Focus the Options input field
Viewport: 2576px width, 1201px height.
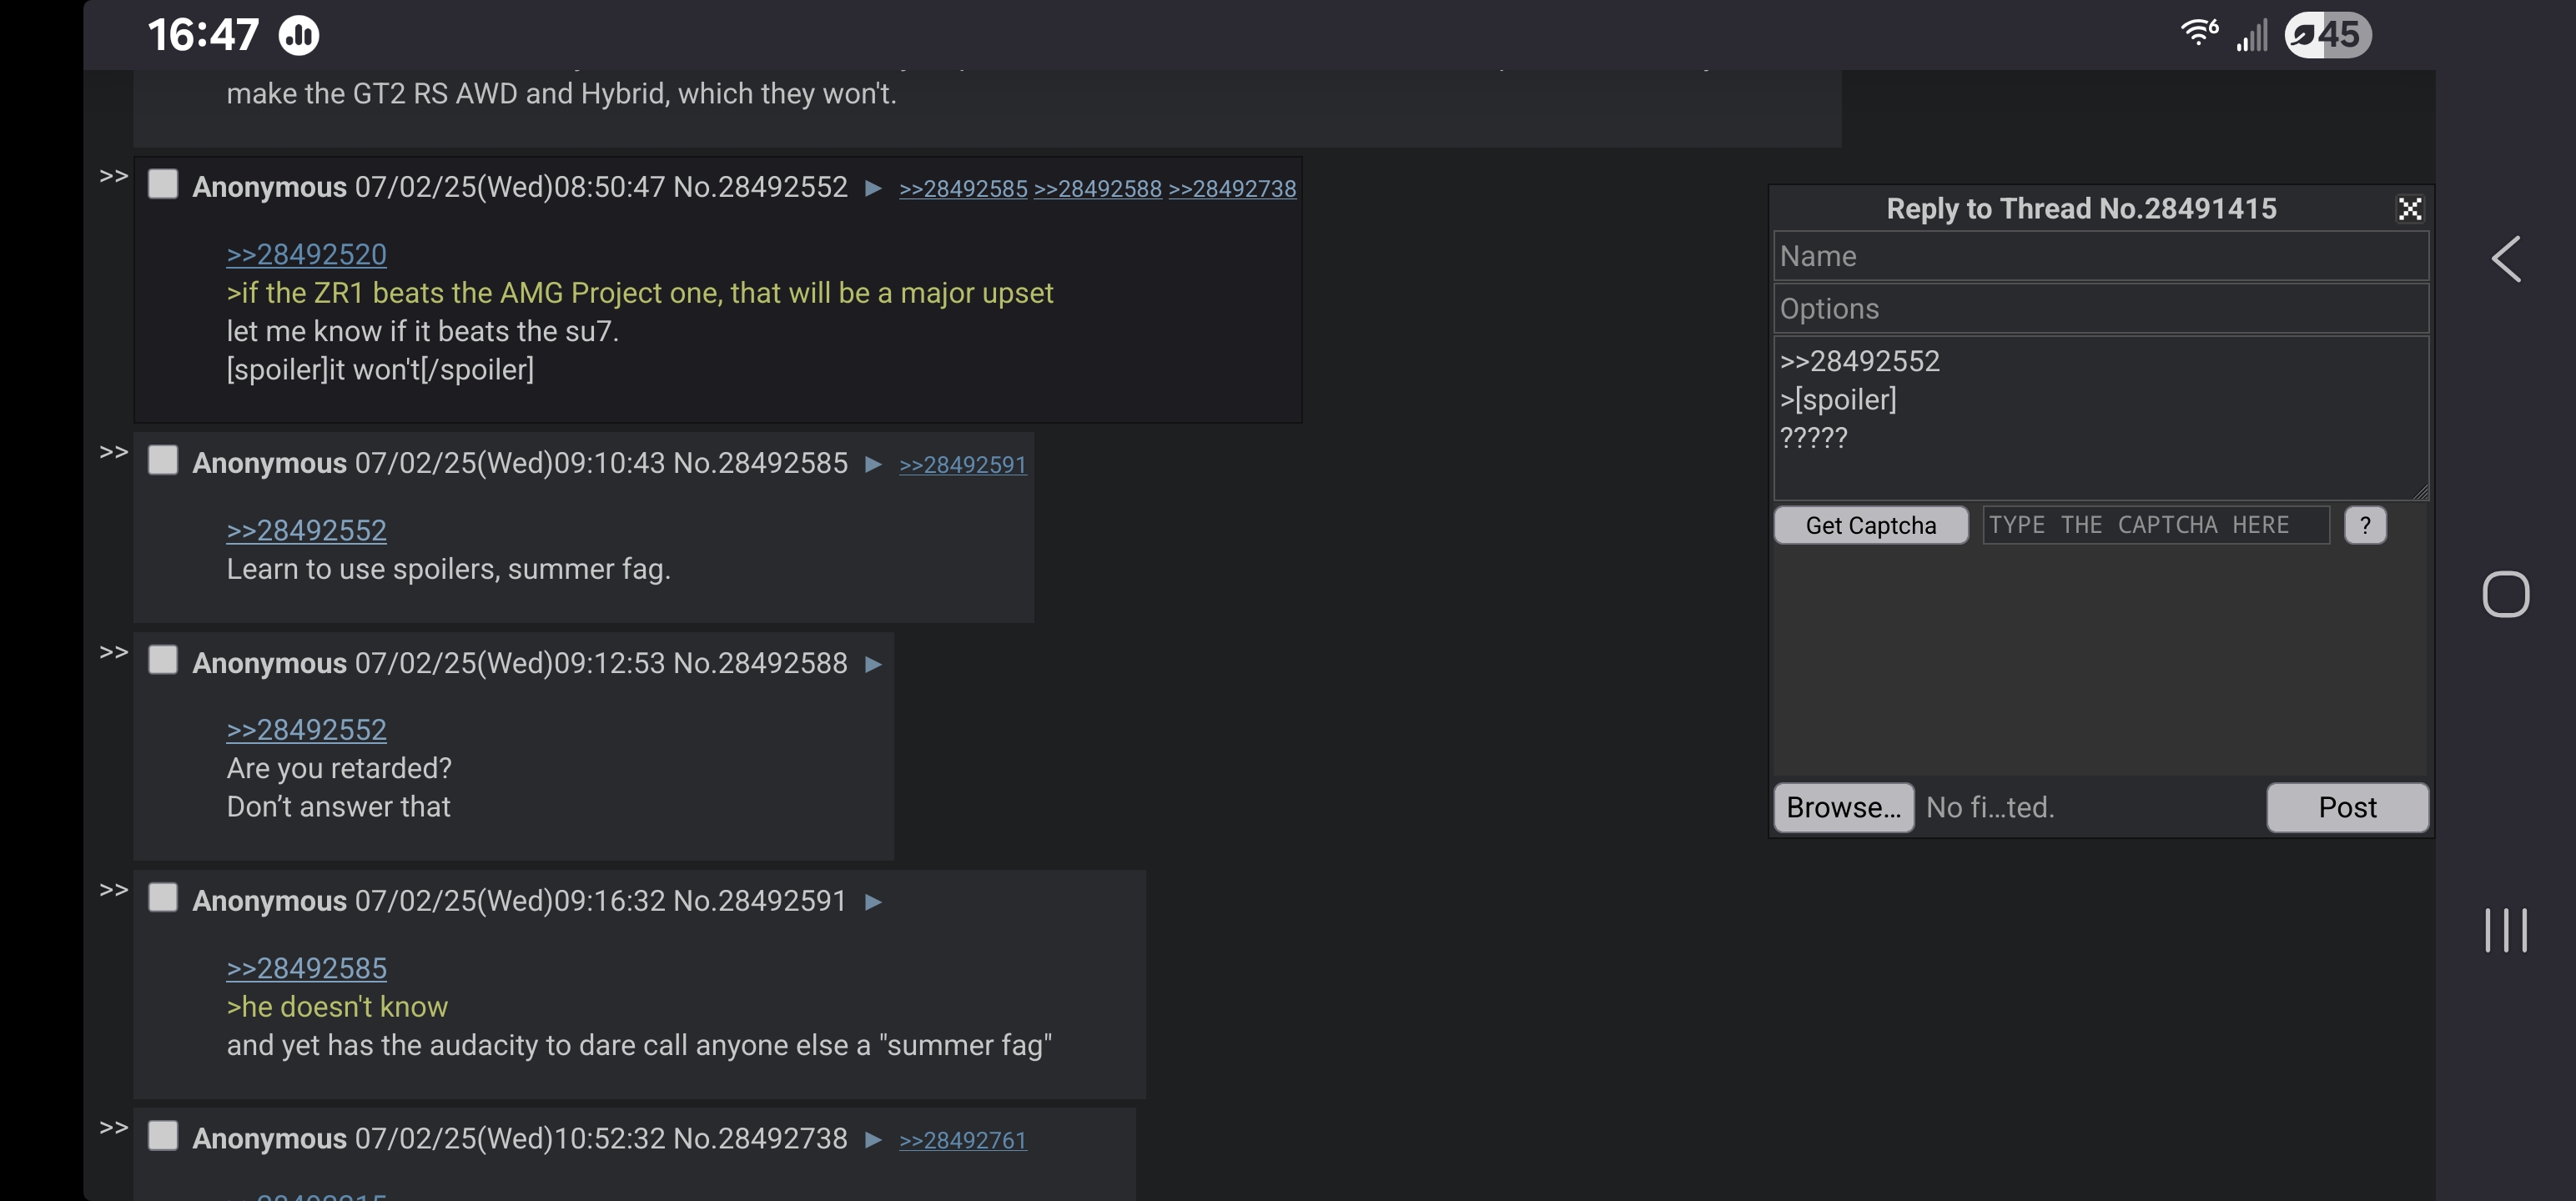[x=2100, y=309]
